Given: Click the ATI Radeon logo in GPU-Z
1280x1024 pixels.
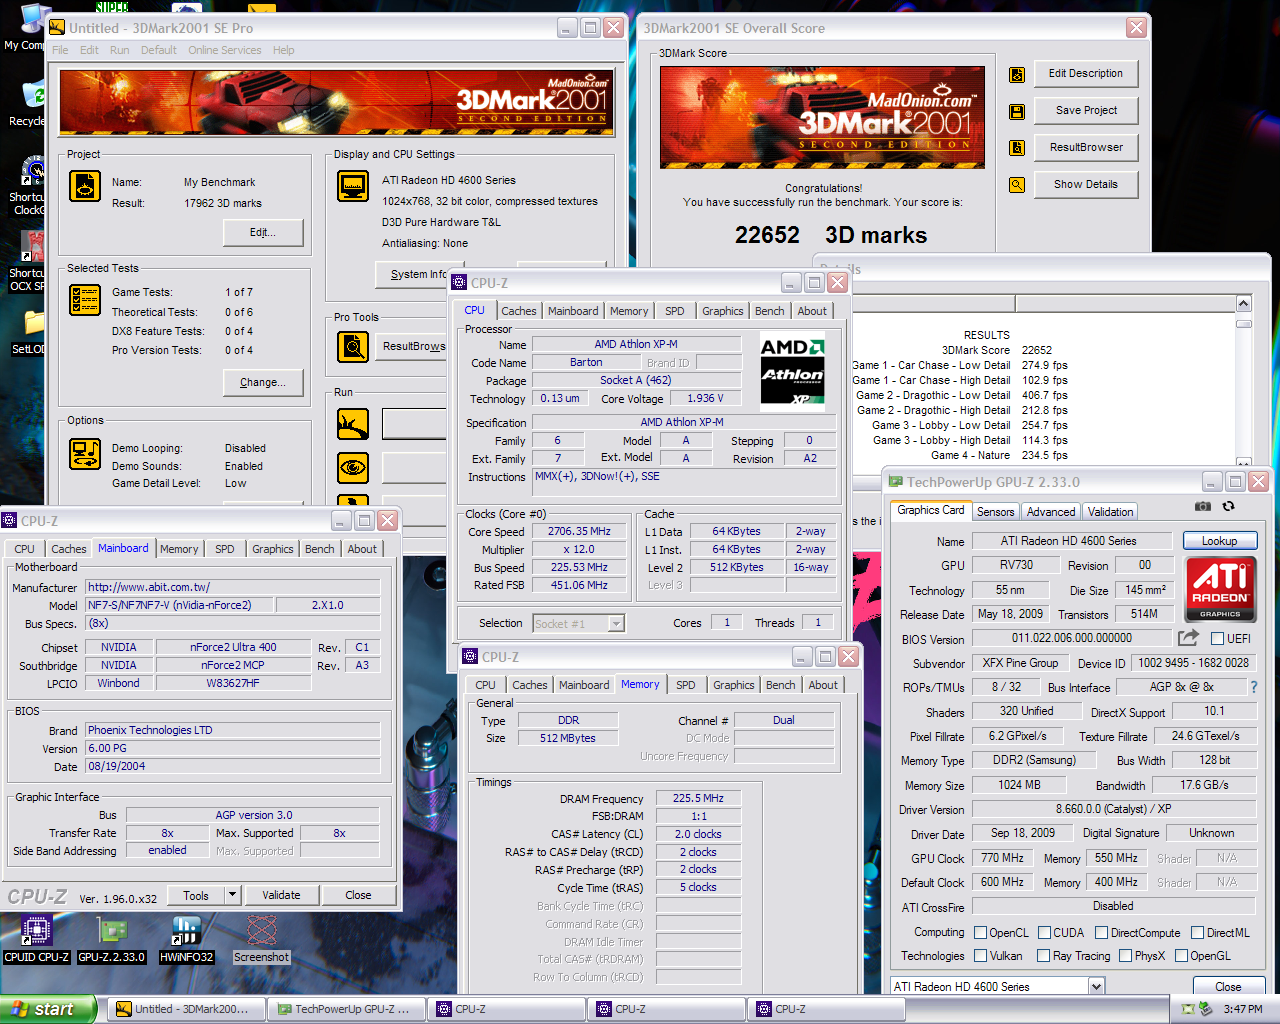Looking at the screenshot, I should [x=1220, y=590].
